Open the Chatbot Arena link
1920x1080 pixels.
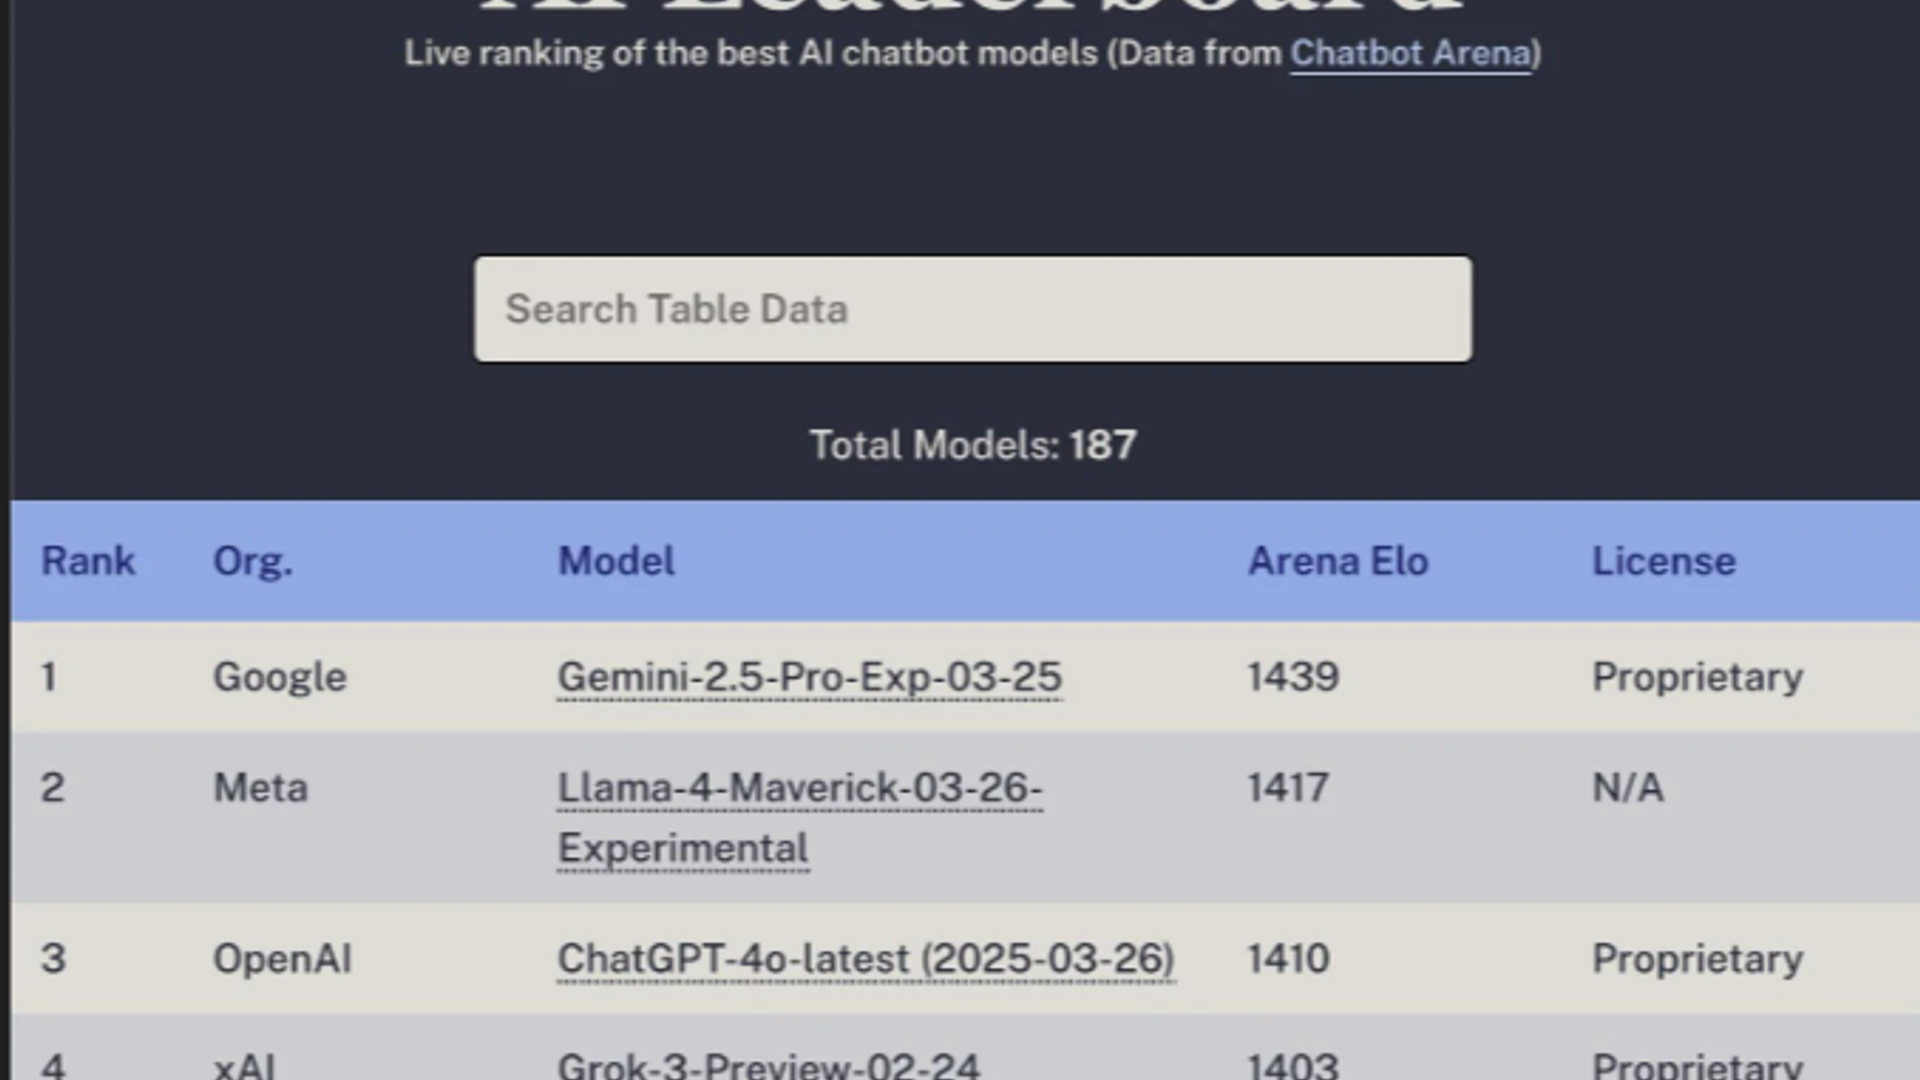tap(1408, 53)
